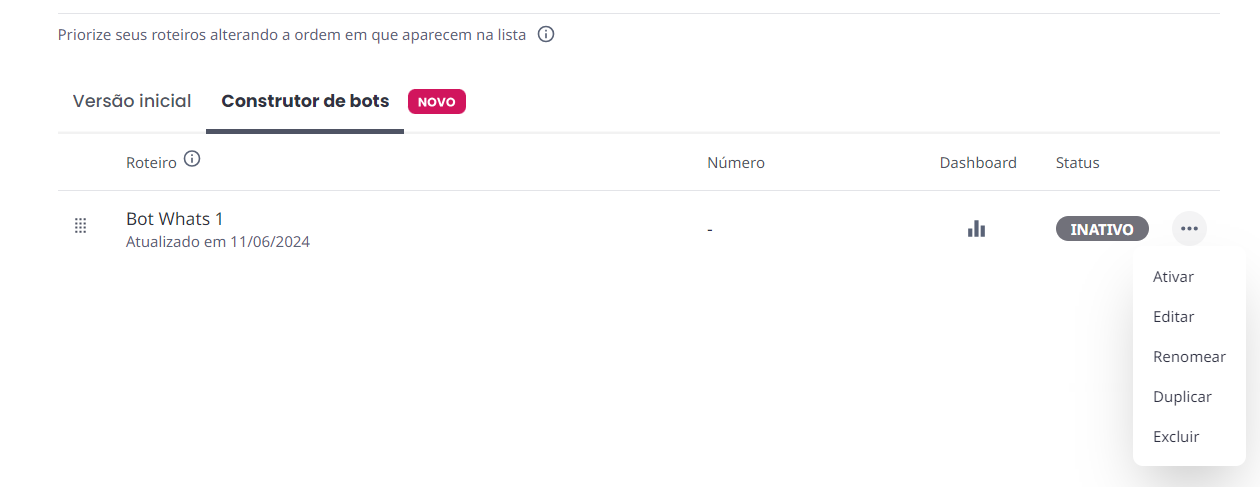Click the info icon next to Roteiro
Screen dimensions: 1260x487
coord(193,159)
